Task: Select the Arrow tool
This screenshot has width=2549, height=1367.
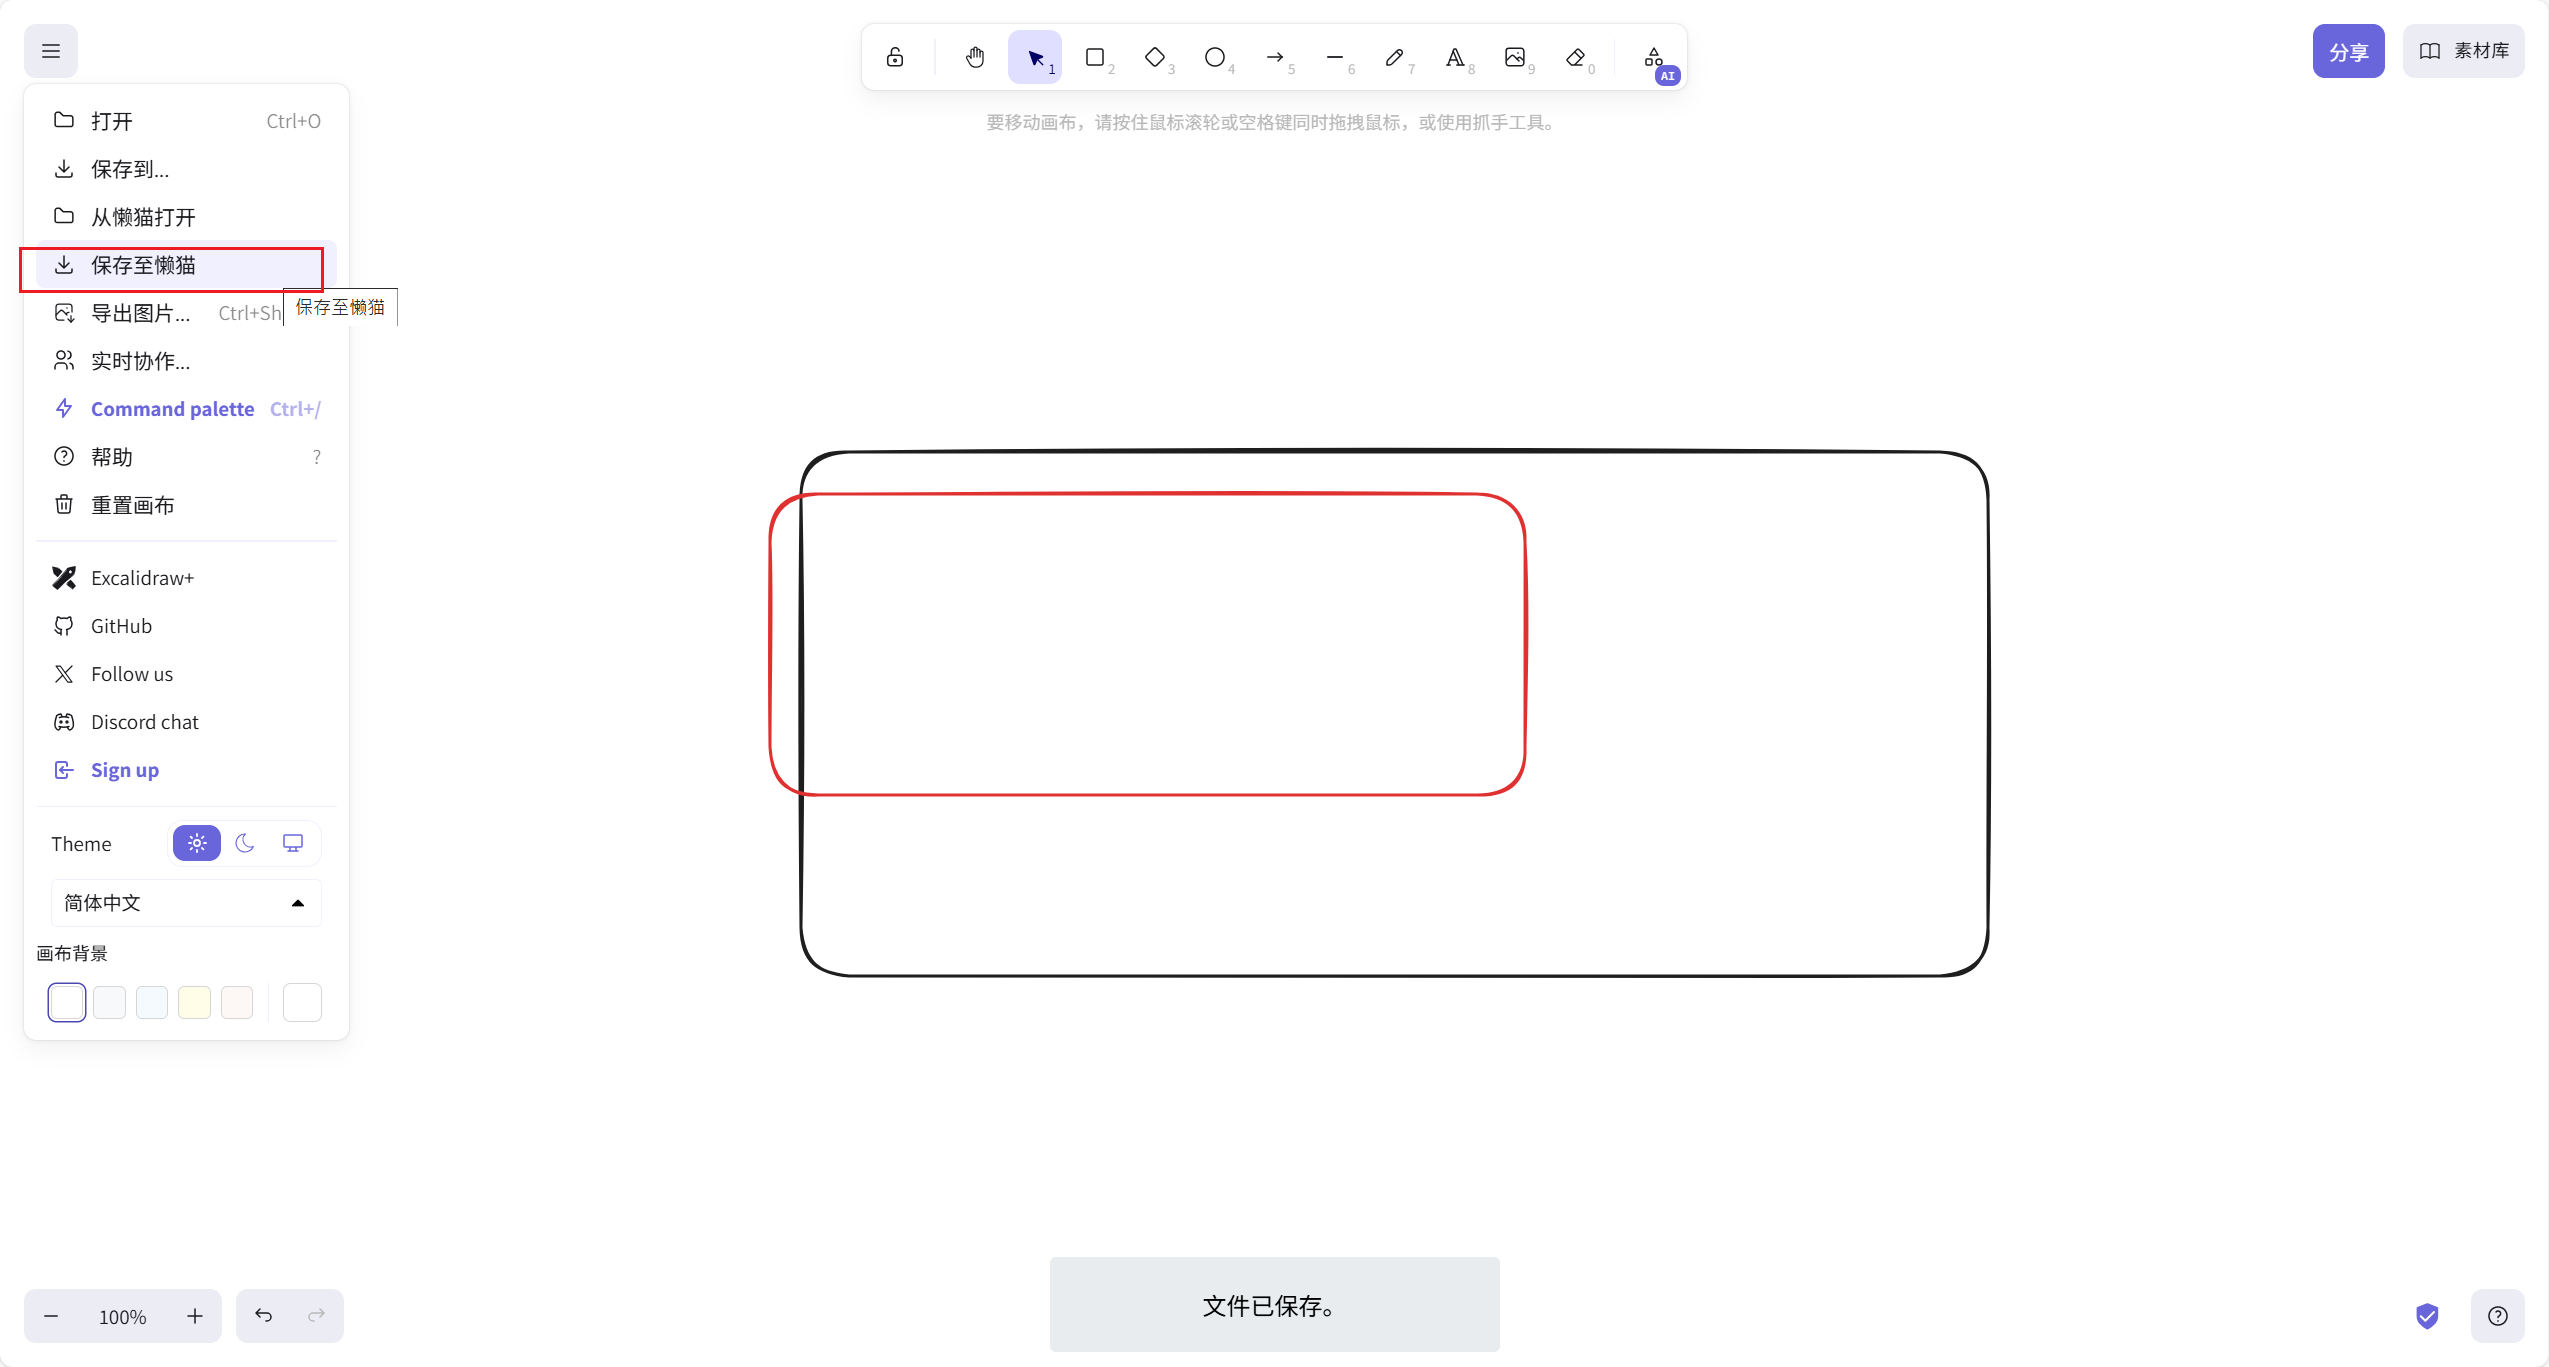Action: pos(1275,57)
